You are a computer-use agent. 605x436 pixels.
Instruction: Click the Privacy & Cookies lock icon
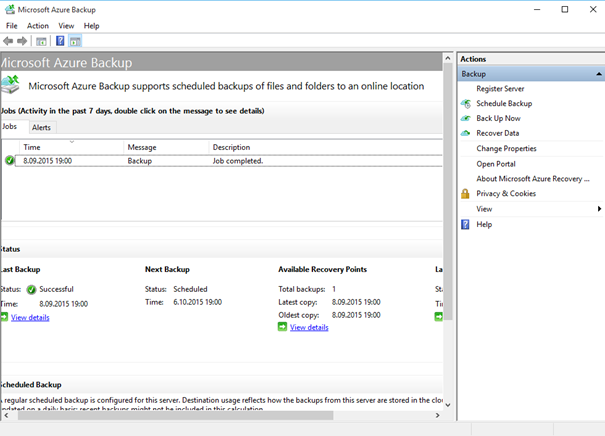click(x=466, y=193)
